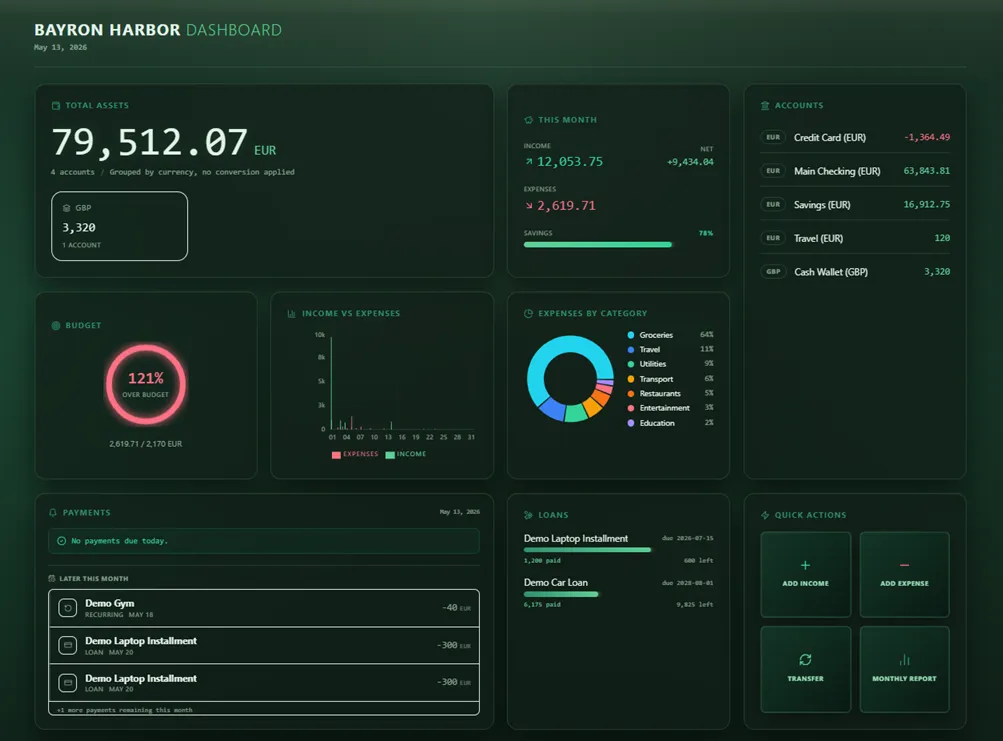1003x741 pixels.
Task: Click the '9,825 left' loan text
Action: point(695,605)
